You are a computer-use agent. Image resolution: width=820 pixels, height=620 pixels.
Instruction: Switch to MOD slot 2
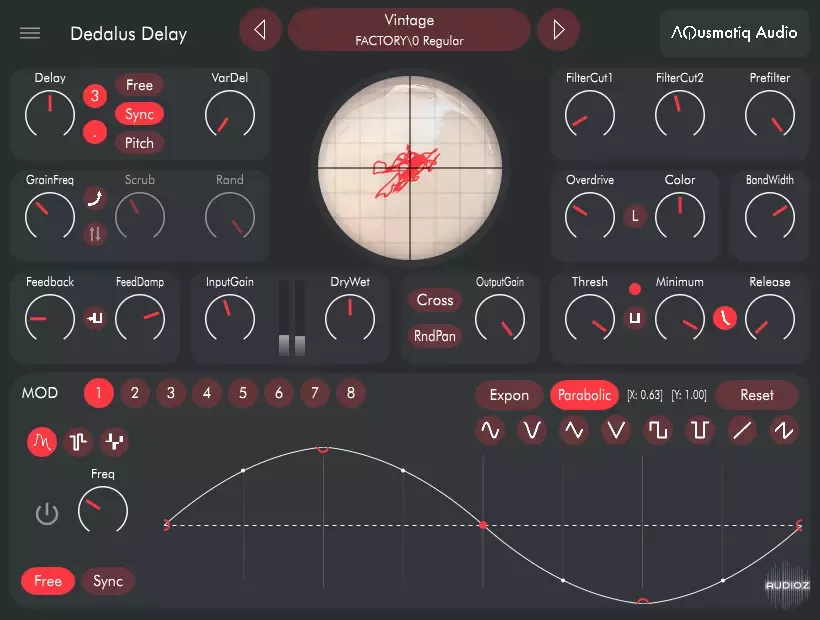point(135,393)
